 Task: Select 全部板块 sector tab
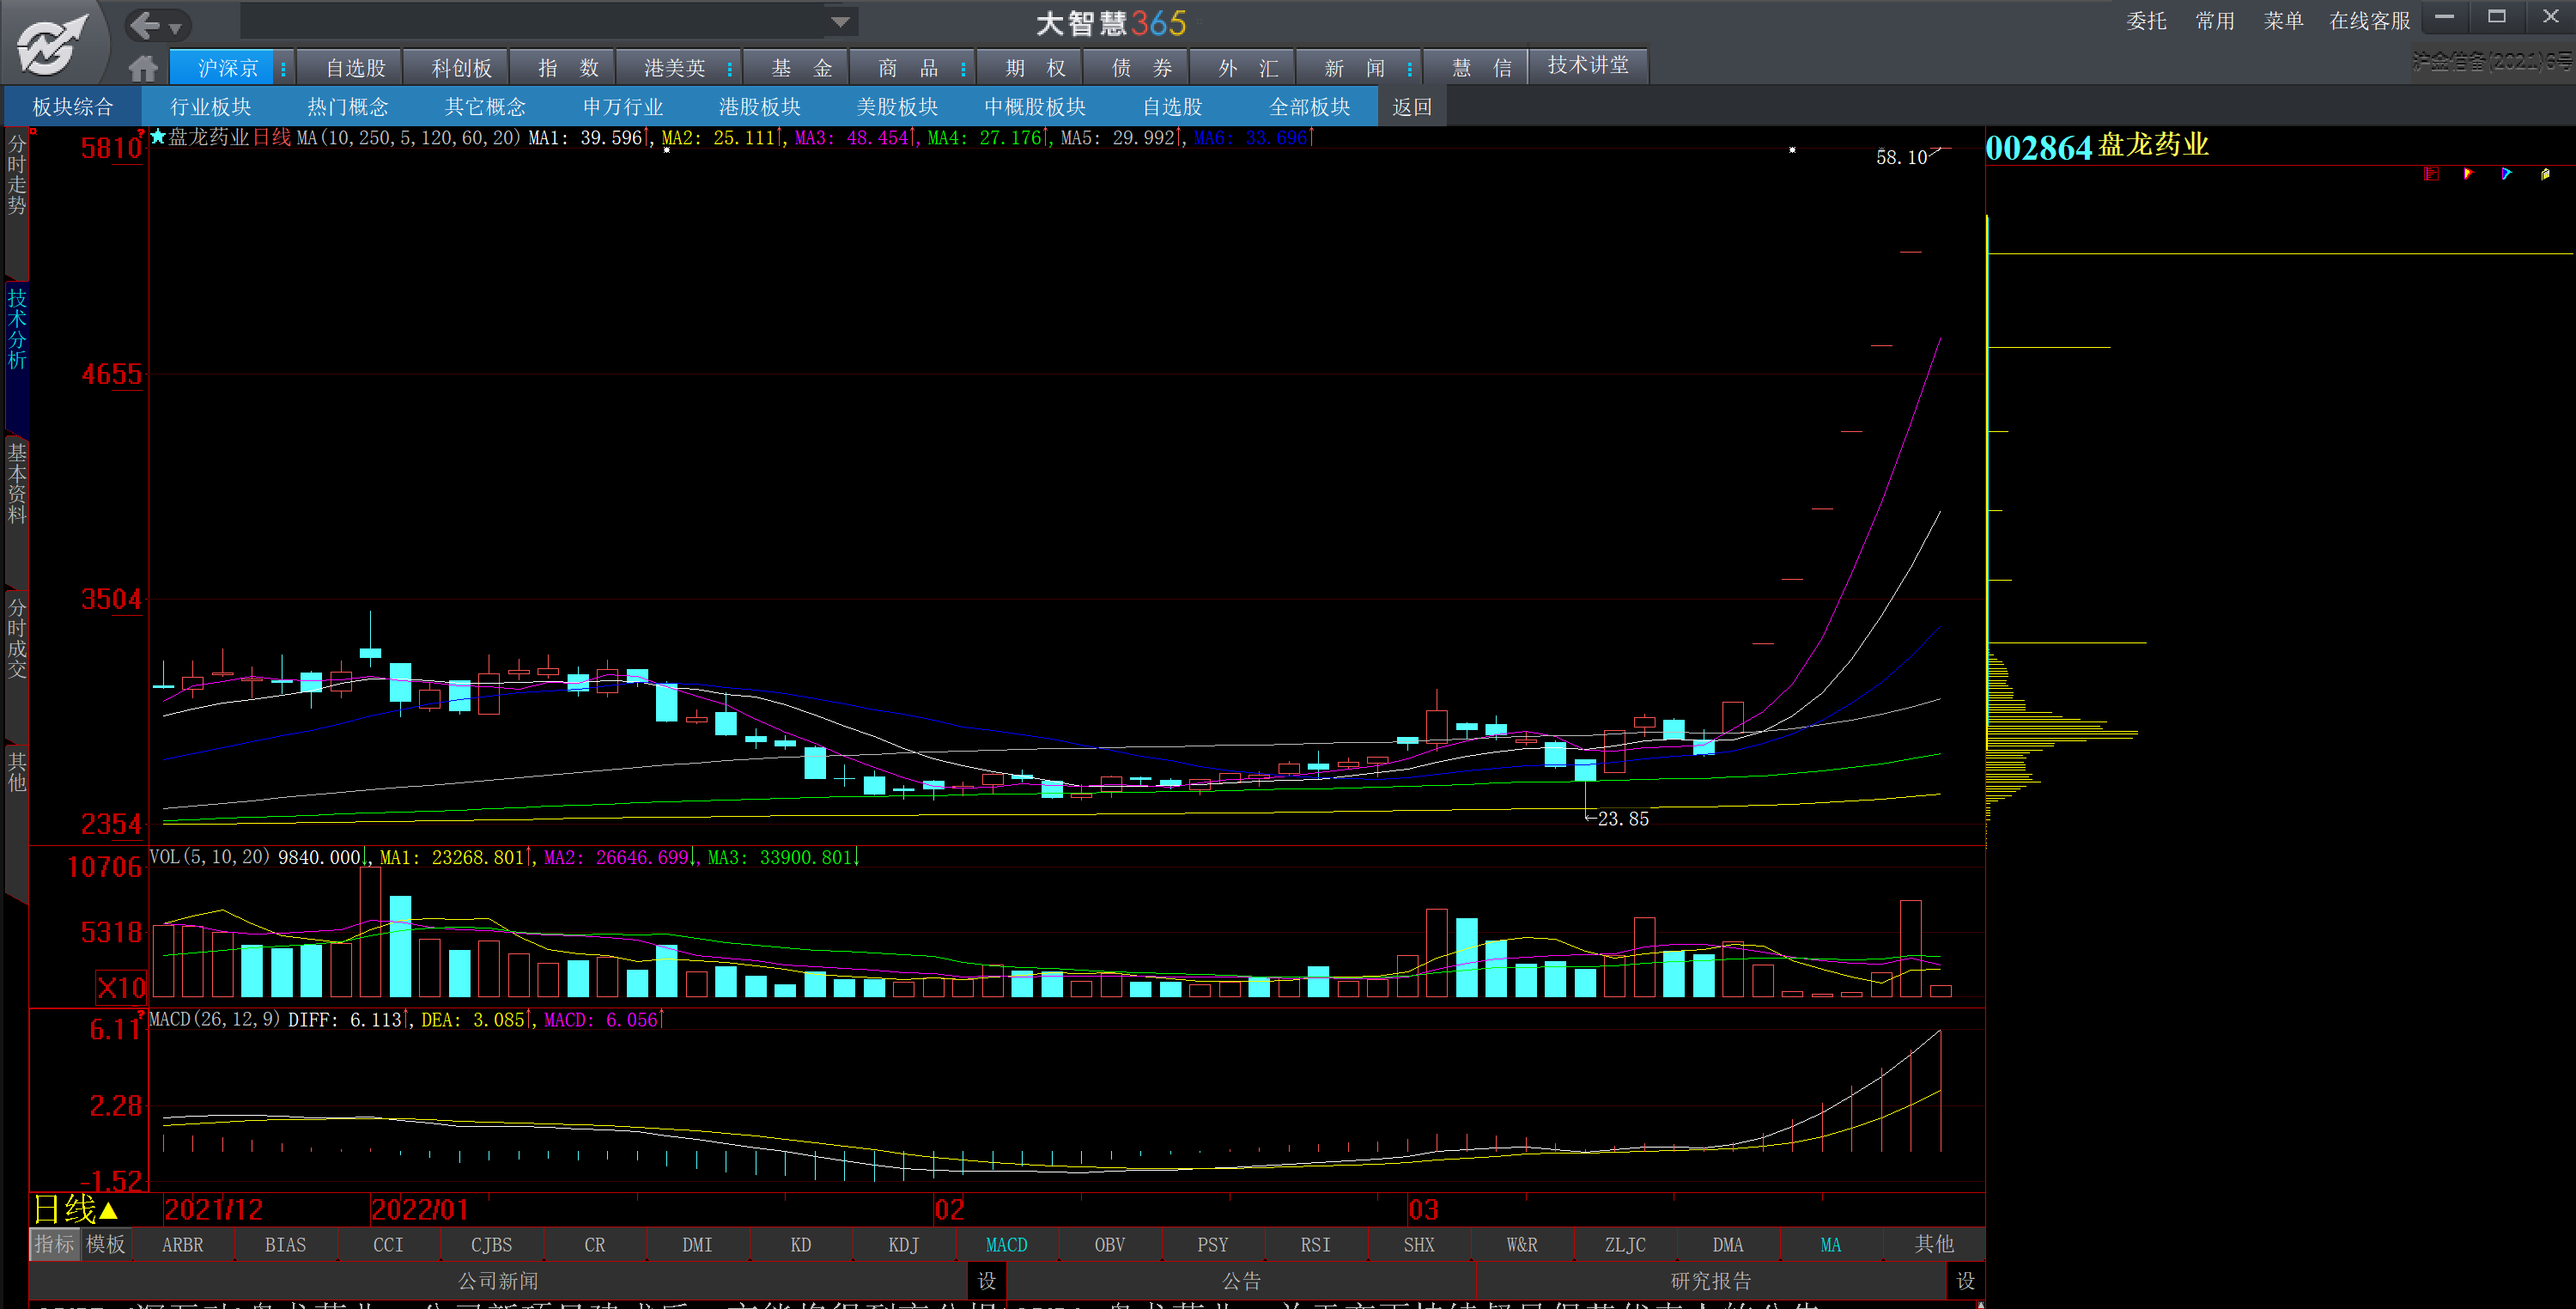pyautogui.click(x=1310, y=107)
